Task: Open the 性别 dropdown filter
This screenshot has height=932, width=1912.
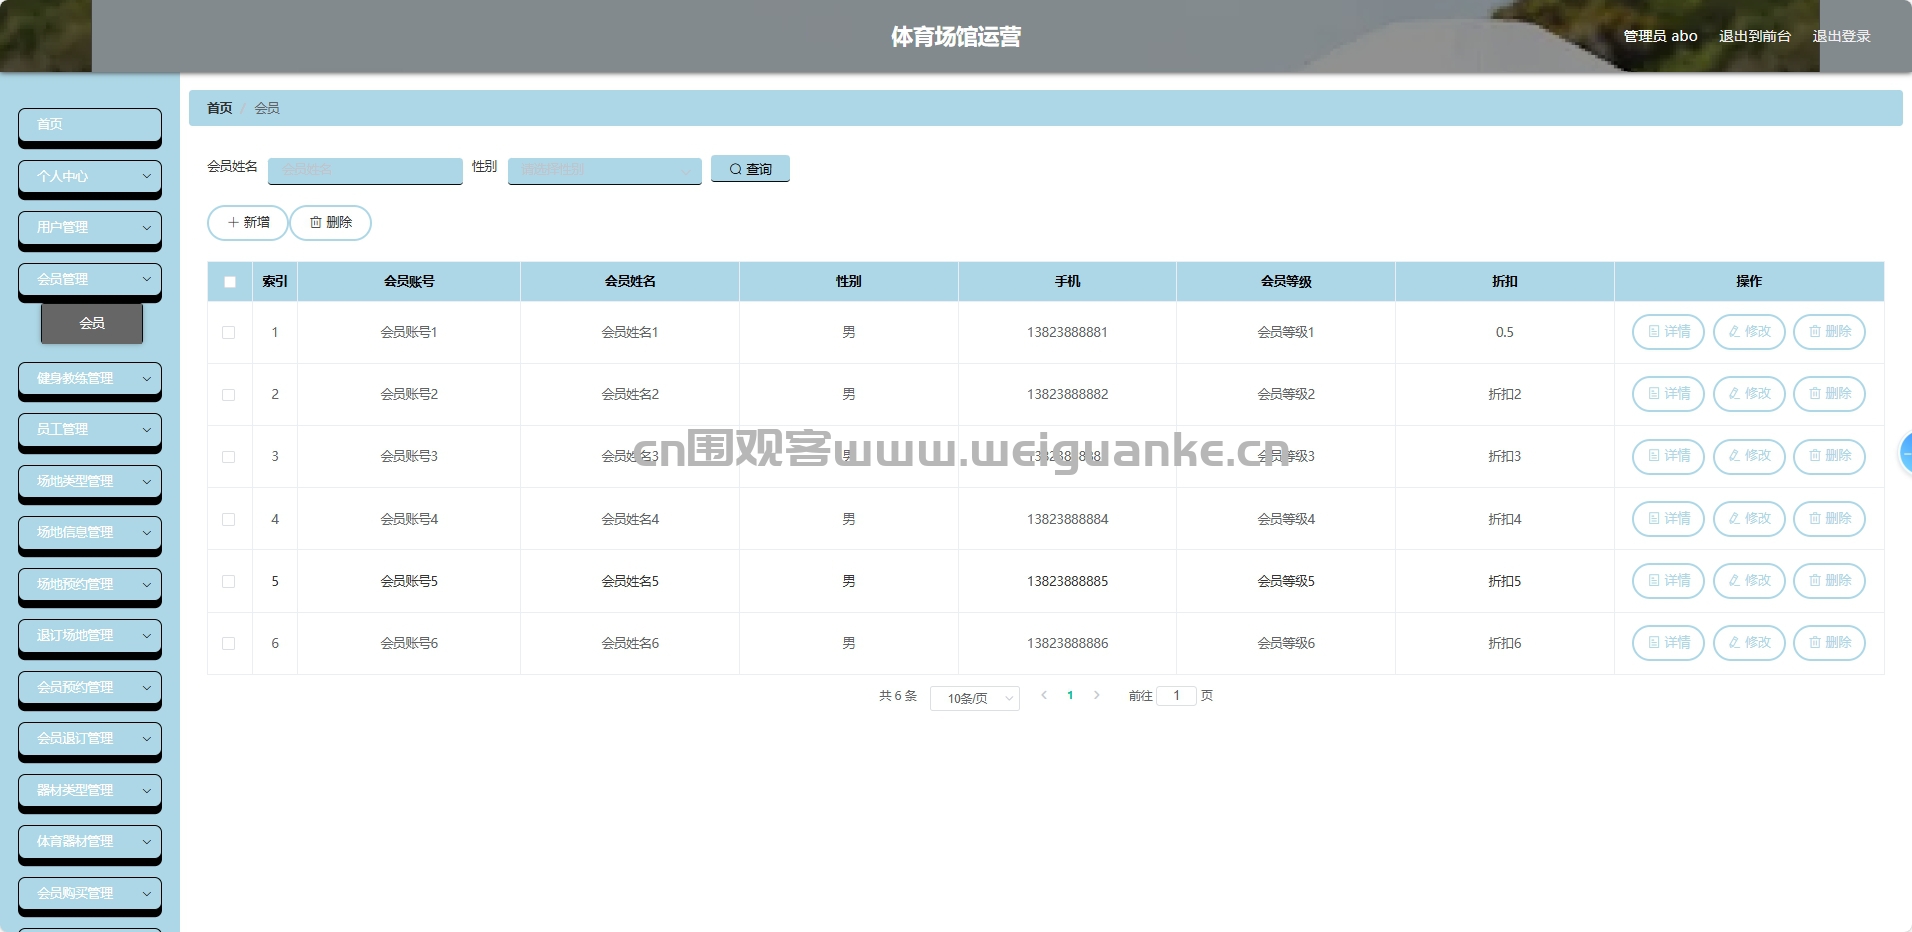Action: click(605, 171)
